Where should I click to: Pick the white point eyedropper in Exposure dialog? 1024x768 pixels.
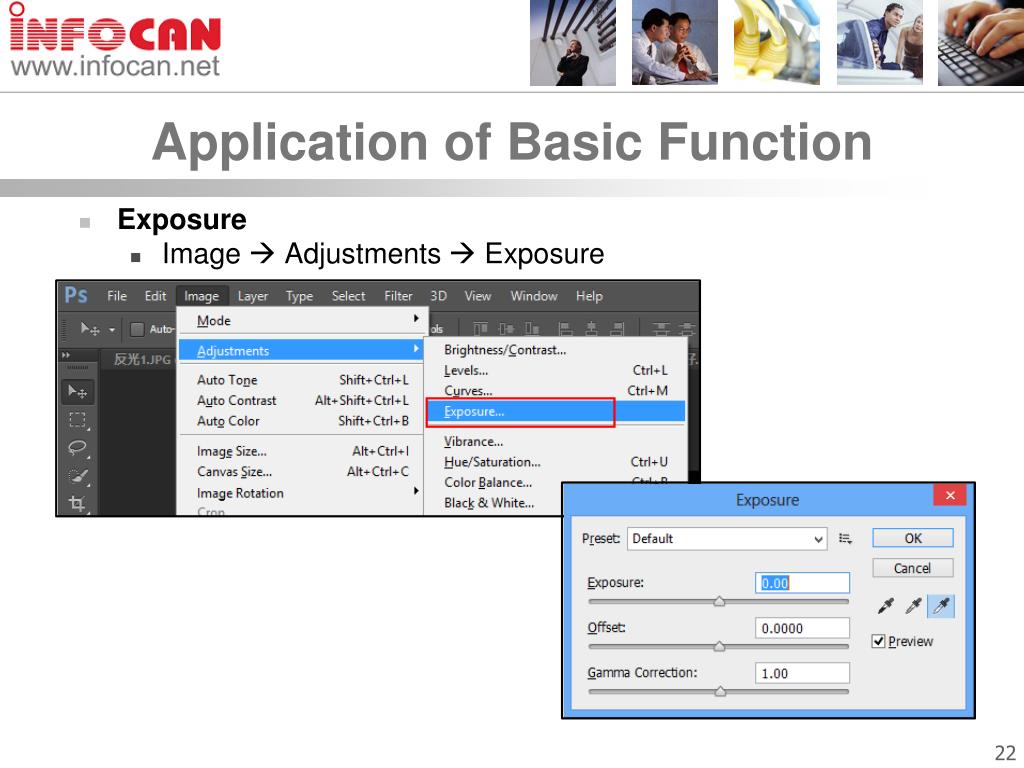[940, 606]
